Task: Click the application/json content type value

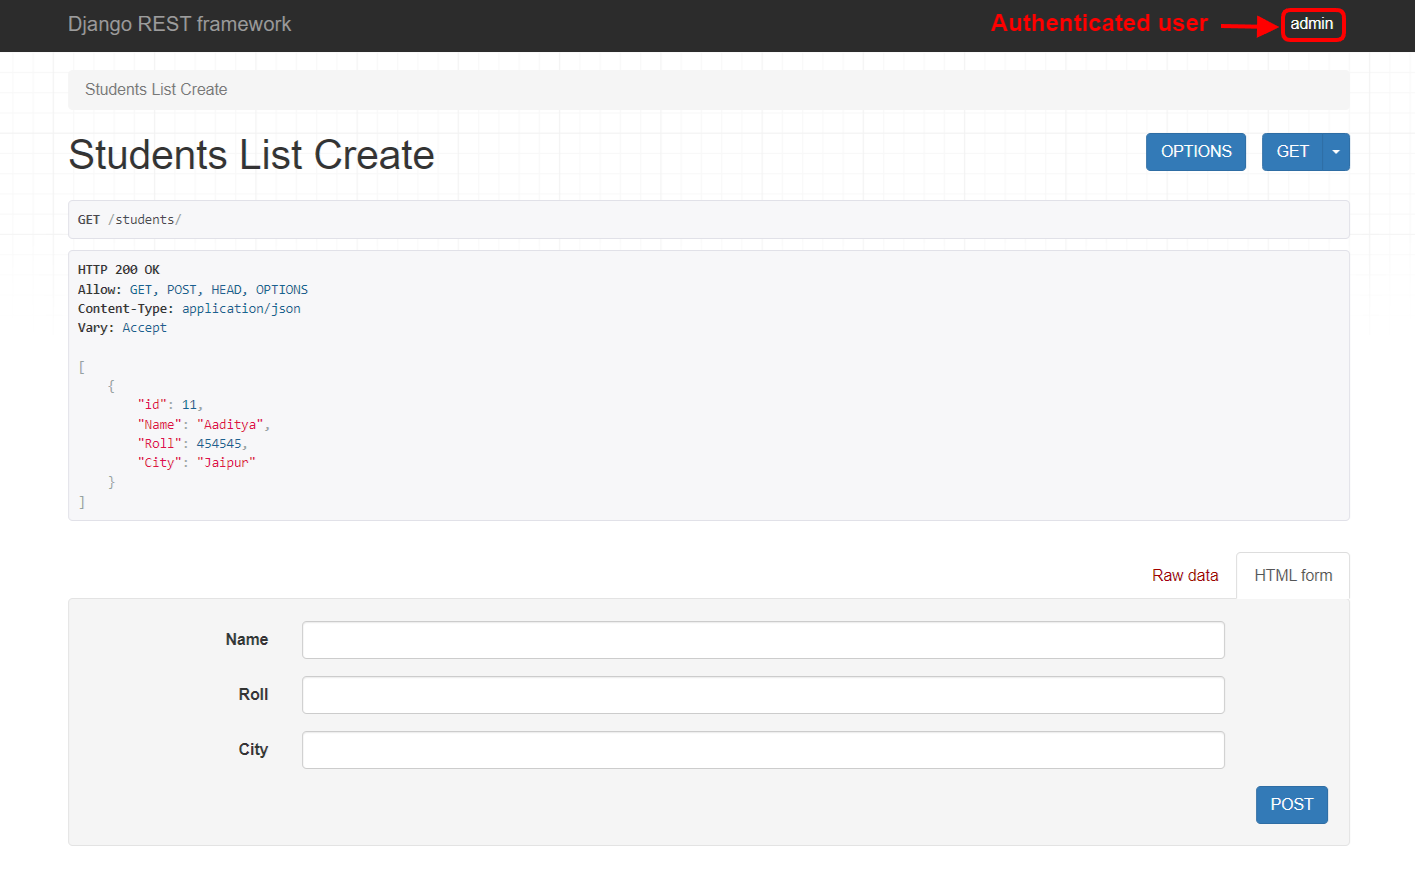Action: (241, 309)
